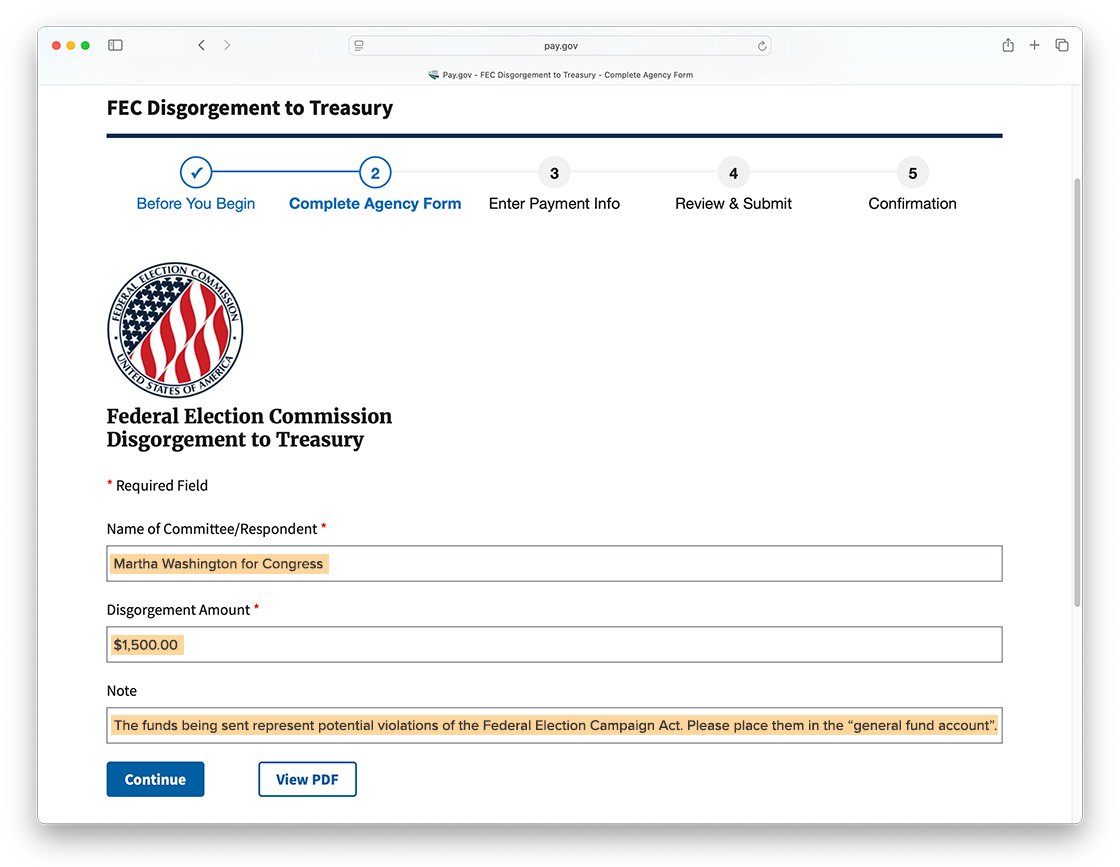Click the Federal Election Commission seal
The width and height of the screenshot is (1120, 867).
(x=175, y=330)
